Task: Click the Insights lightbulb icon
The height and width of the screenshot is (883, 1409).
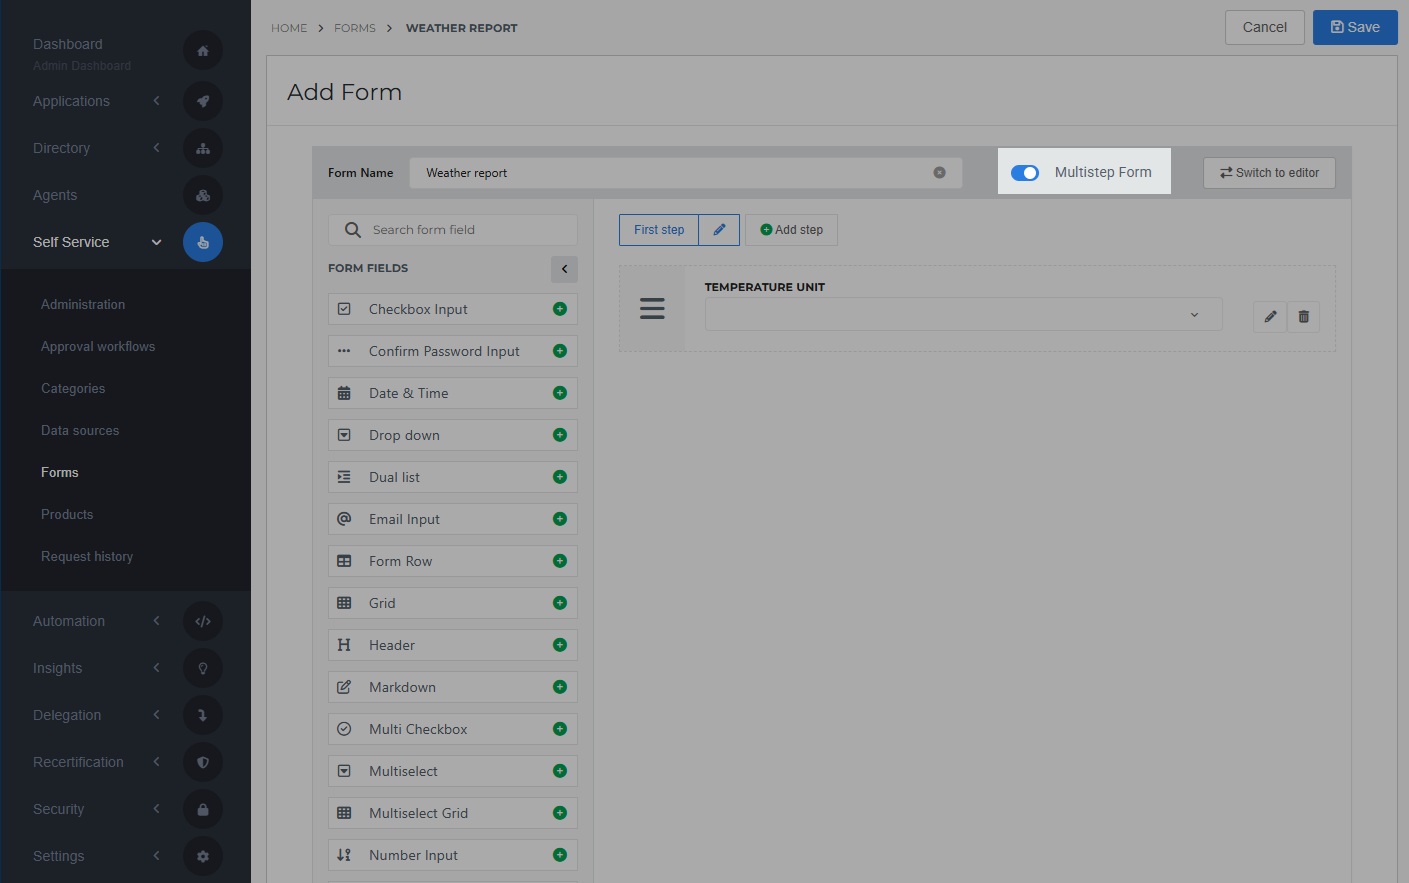Action: 203,668
